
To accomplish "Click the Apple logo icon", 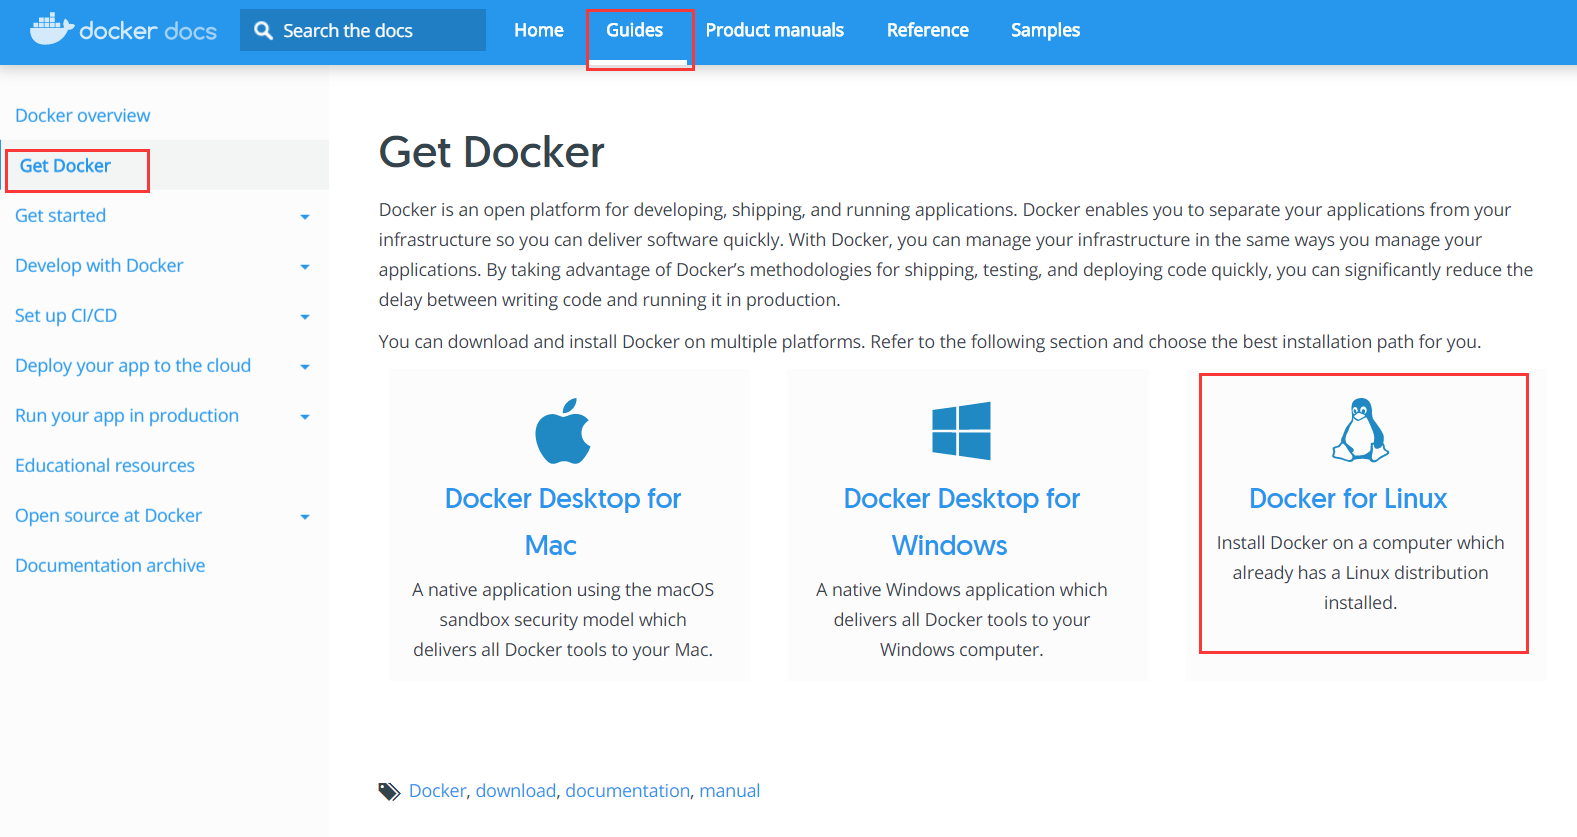I will (x=563, y=431).
